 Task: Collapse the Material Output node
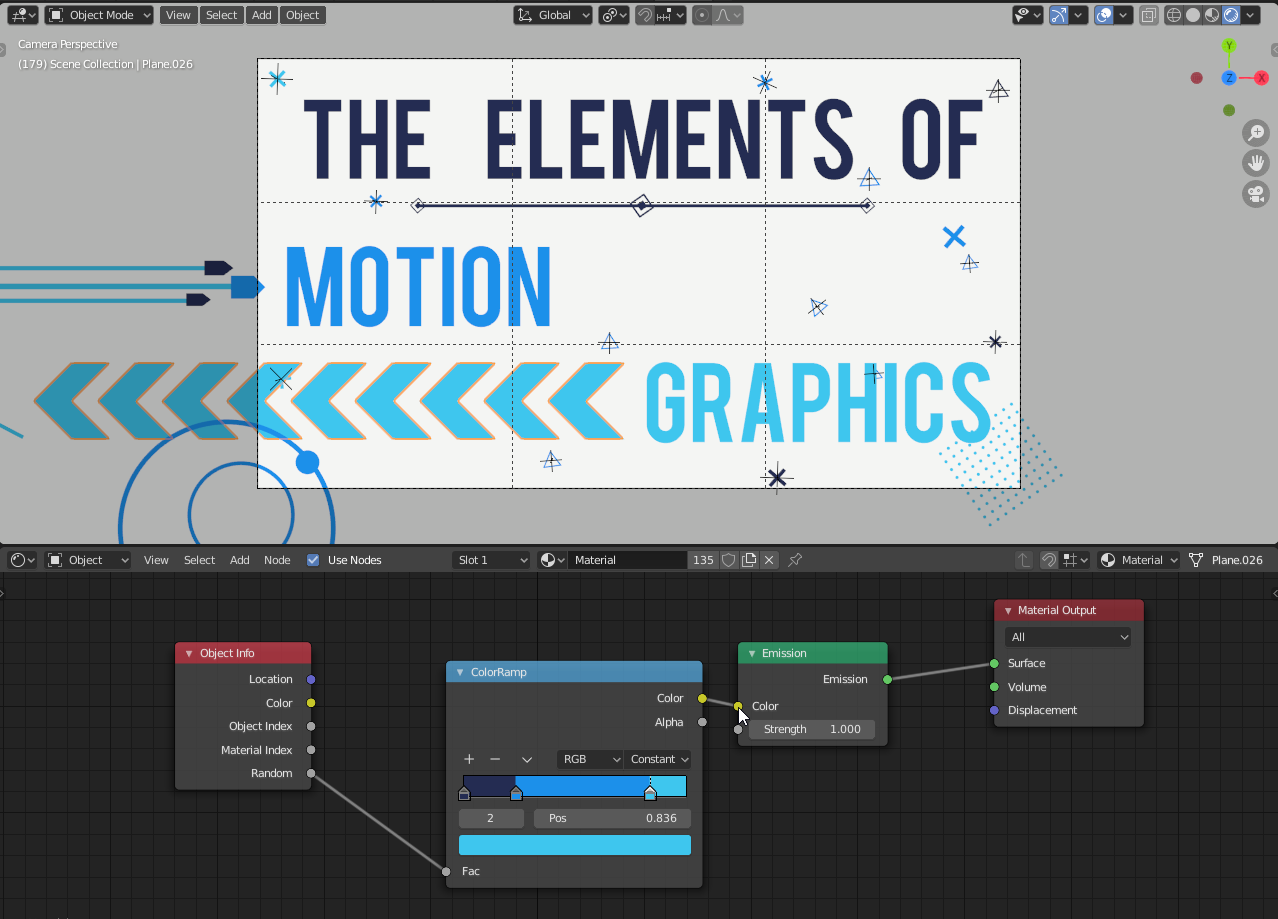(1008, 610)
